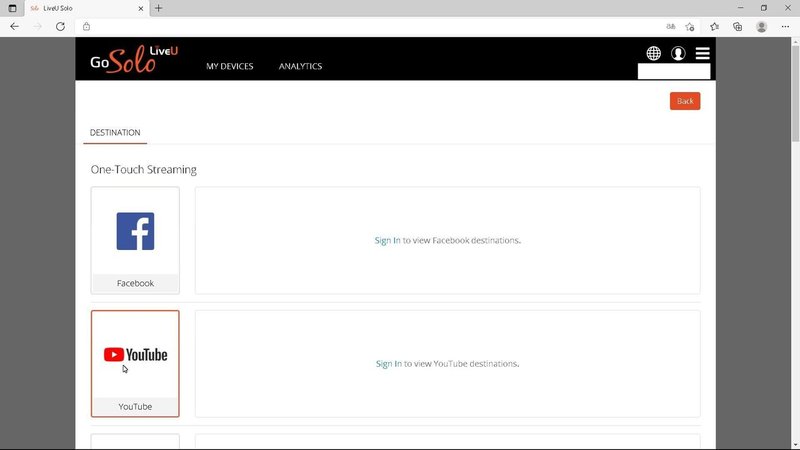Open the hamburger menu icon
The image size is (800, 450).
pos(703,53)
